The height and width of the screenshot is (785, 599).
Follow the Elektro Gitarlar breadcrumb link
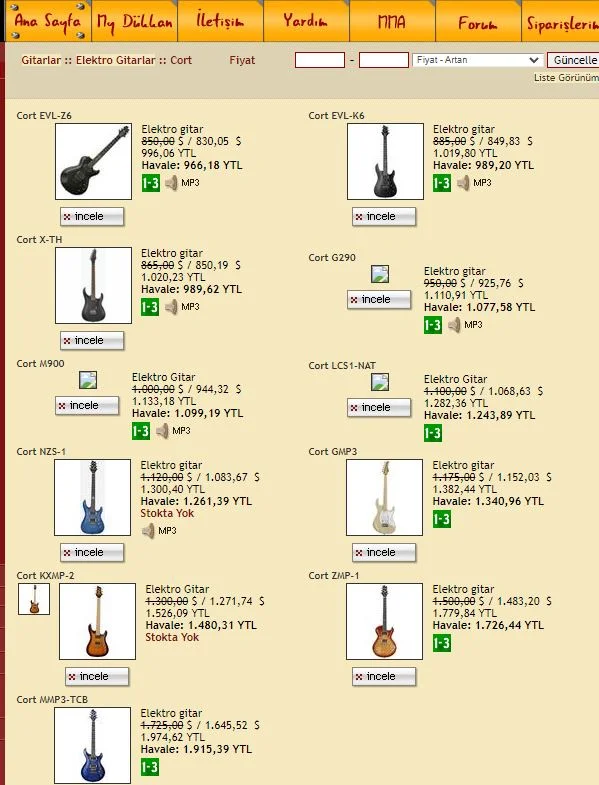[116, 60]
